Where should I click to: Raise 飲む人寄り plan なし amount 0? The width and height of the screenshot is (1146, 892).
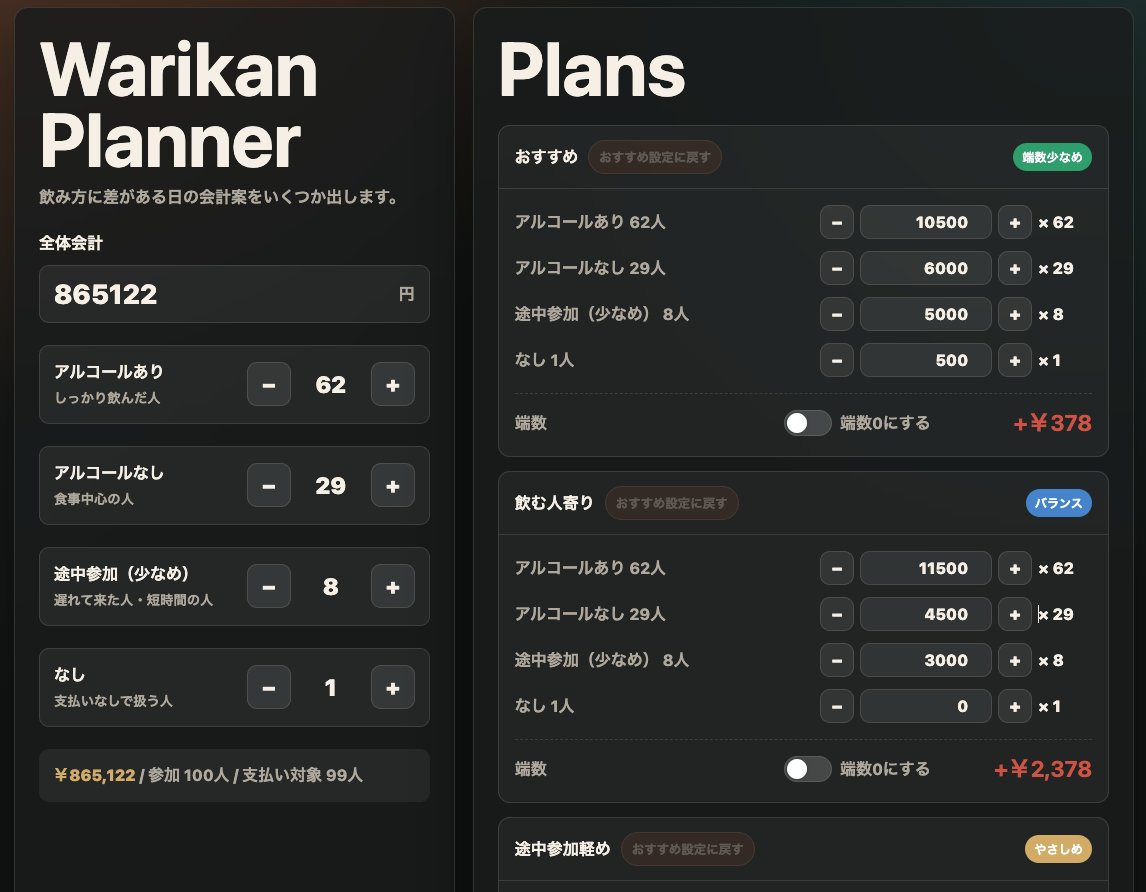1014,706
